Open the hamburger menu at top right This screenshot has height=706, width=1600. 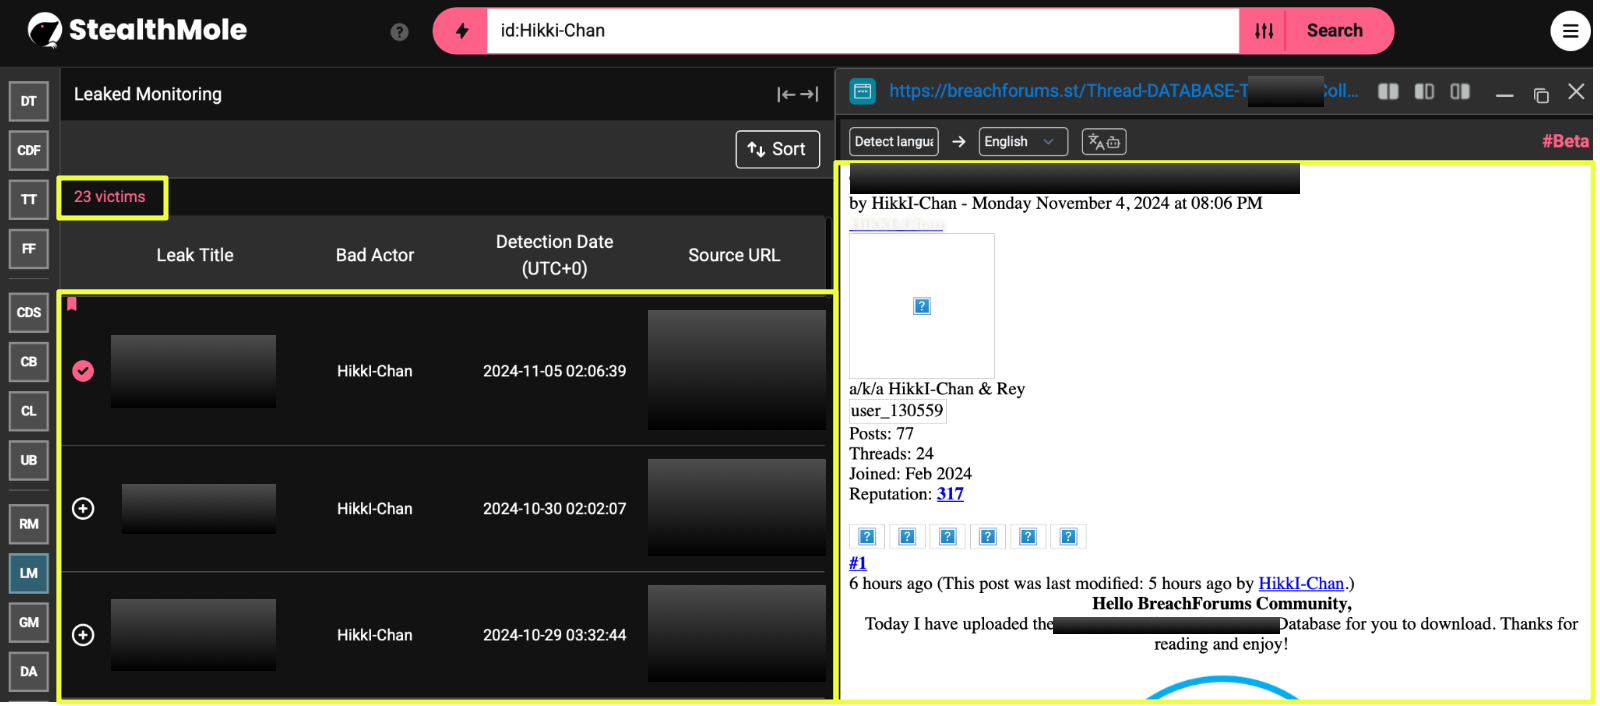click(x=1570, y=31)
